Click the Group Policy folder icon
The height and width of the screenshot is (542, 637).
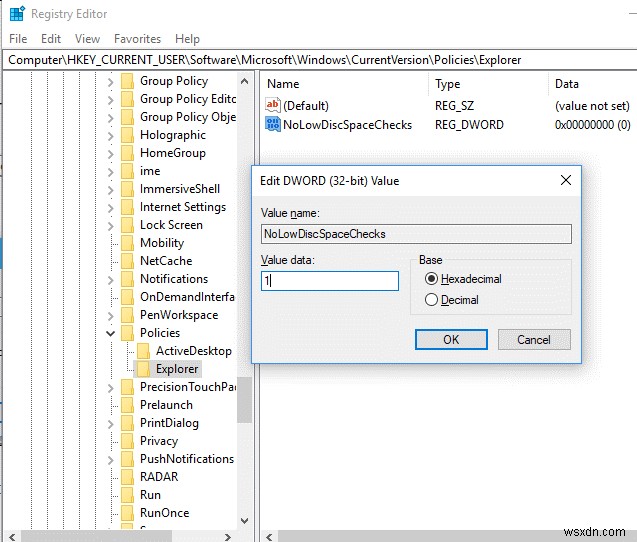click(x=128, y=81)
